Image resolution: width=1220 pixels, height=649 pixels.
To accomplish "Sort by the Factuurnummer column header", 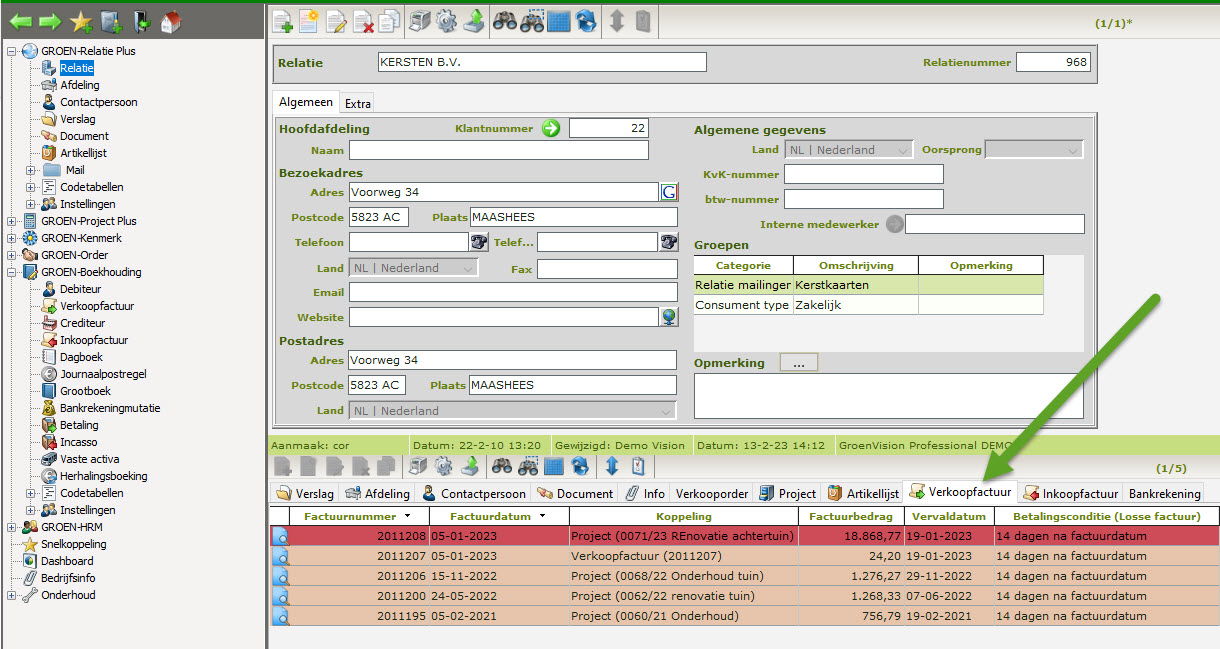I will [x=350, y=516].
